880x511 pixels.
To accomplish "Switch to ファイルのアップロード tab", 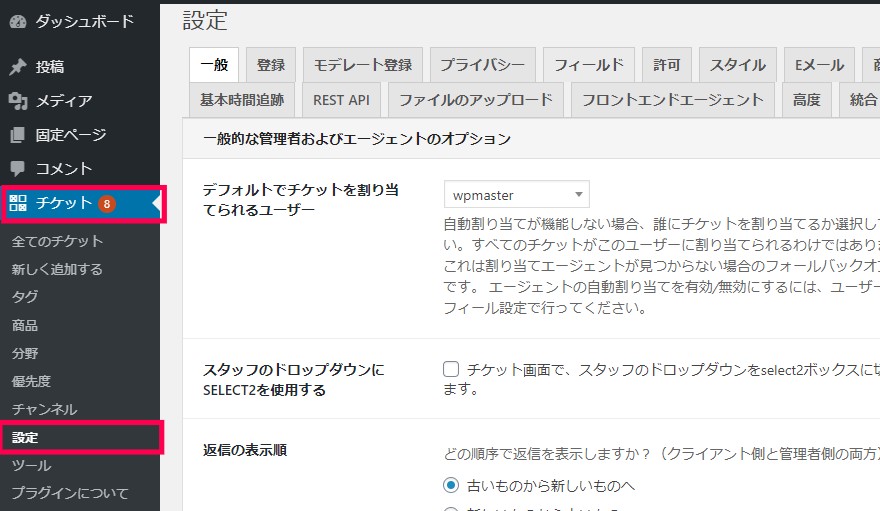I will click(x=476, y=100).
